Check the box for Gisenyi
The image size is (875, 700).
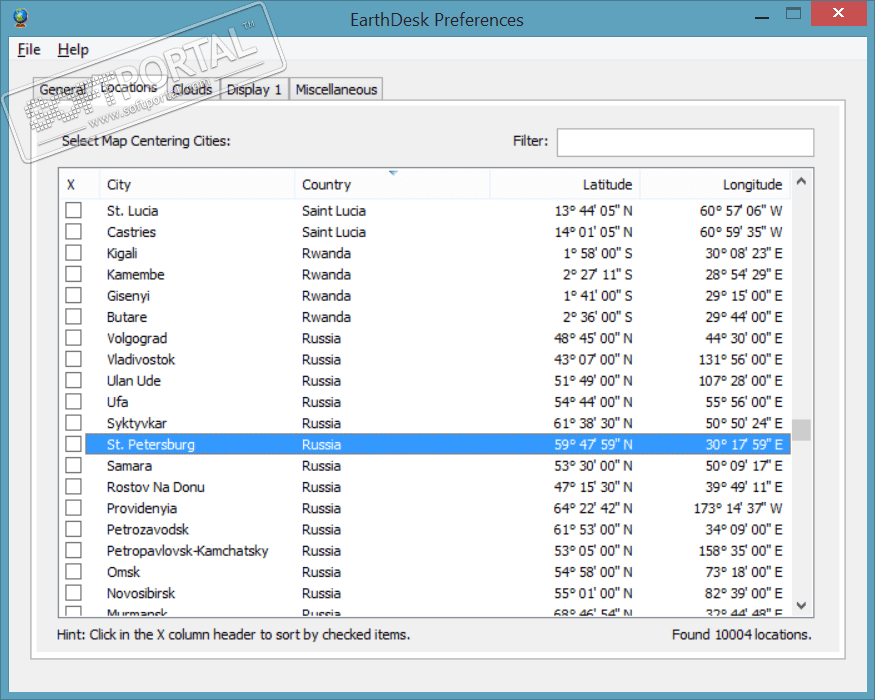73,295
